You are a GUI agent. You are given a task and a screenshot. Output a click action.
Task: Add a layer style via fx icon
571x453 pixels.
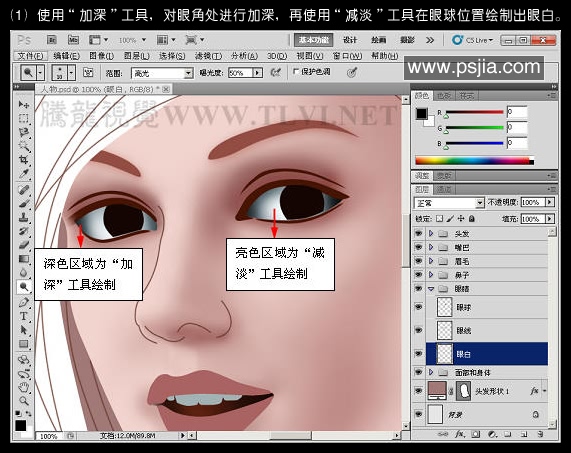[460, 434]
